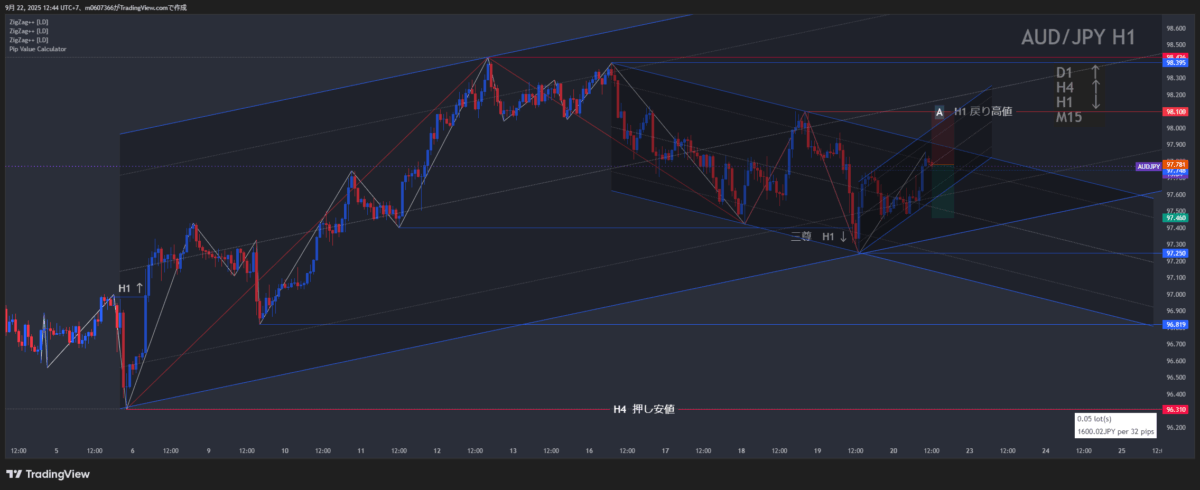Click the up arrow next to H4

[x=1095, y=88]
